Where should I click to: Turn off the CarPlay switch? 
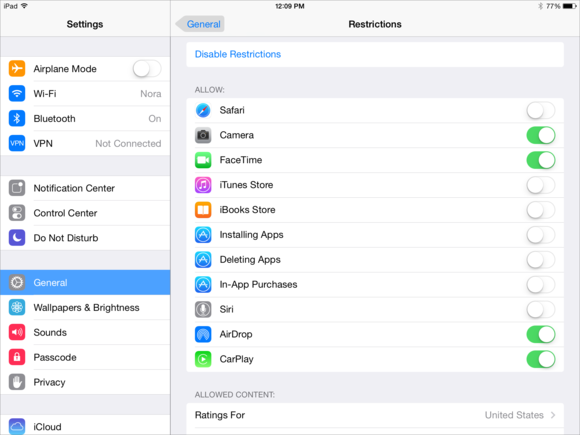(x=541, y=359)
